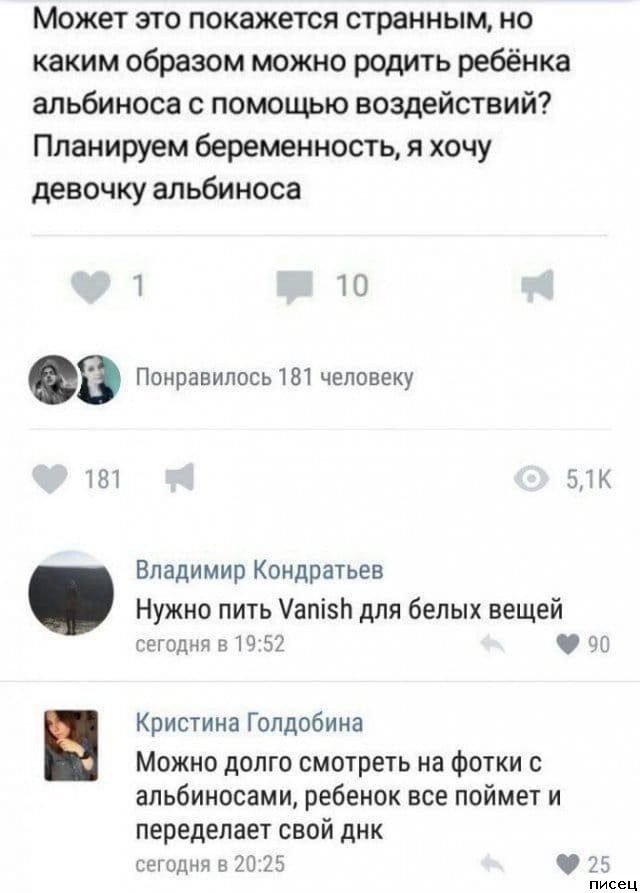
Task: Reply to Владимир Кондратьев's comment
Action: point(492,645)
